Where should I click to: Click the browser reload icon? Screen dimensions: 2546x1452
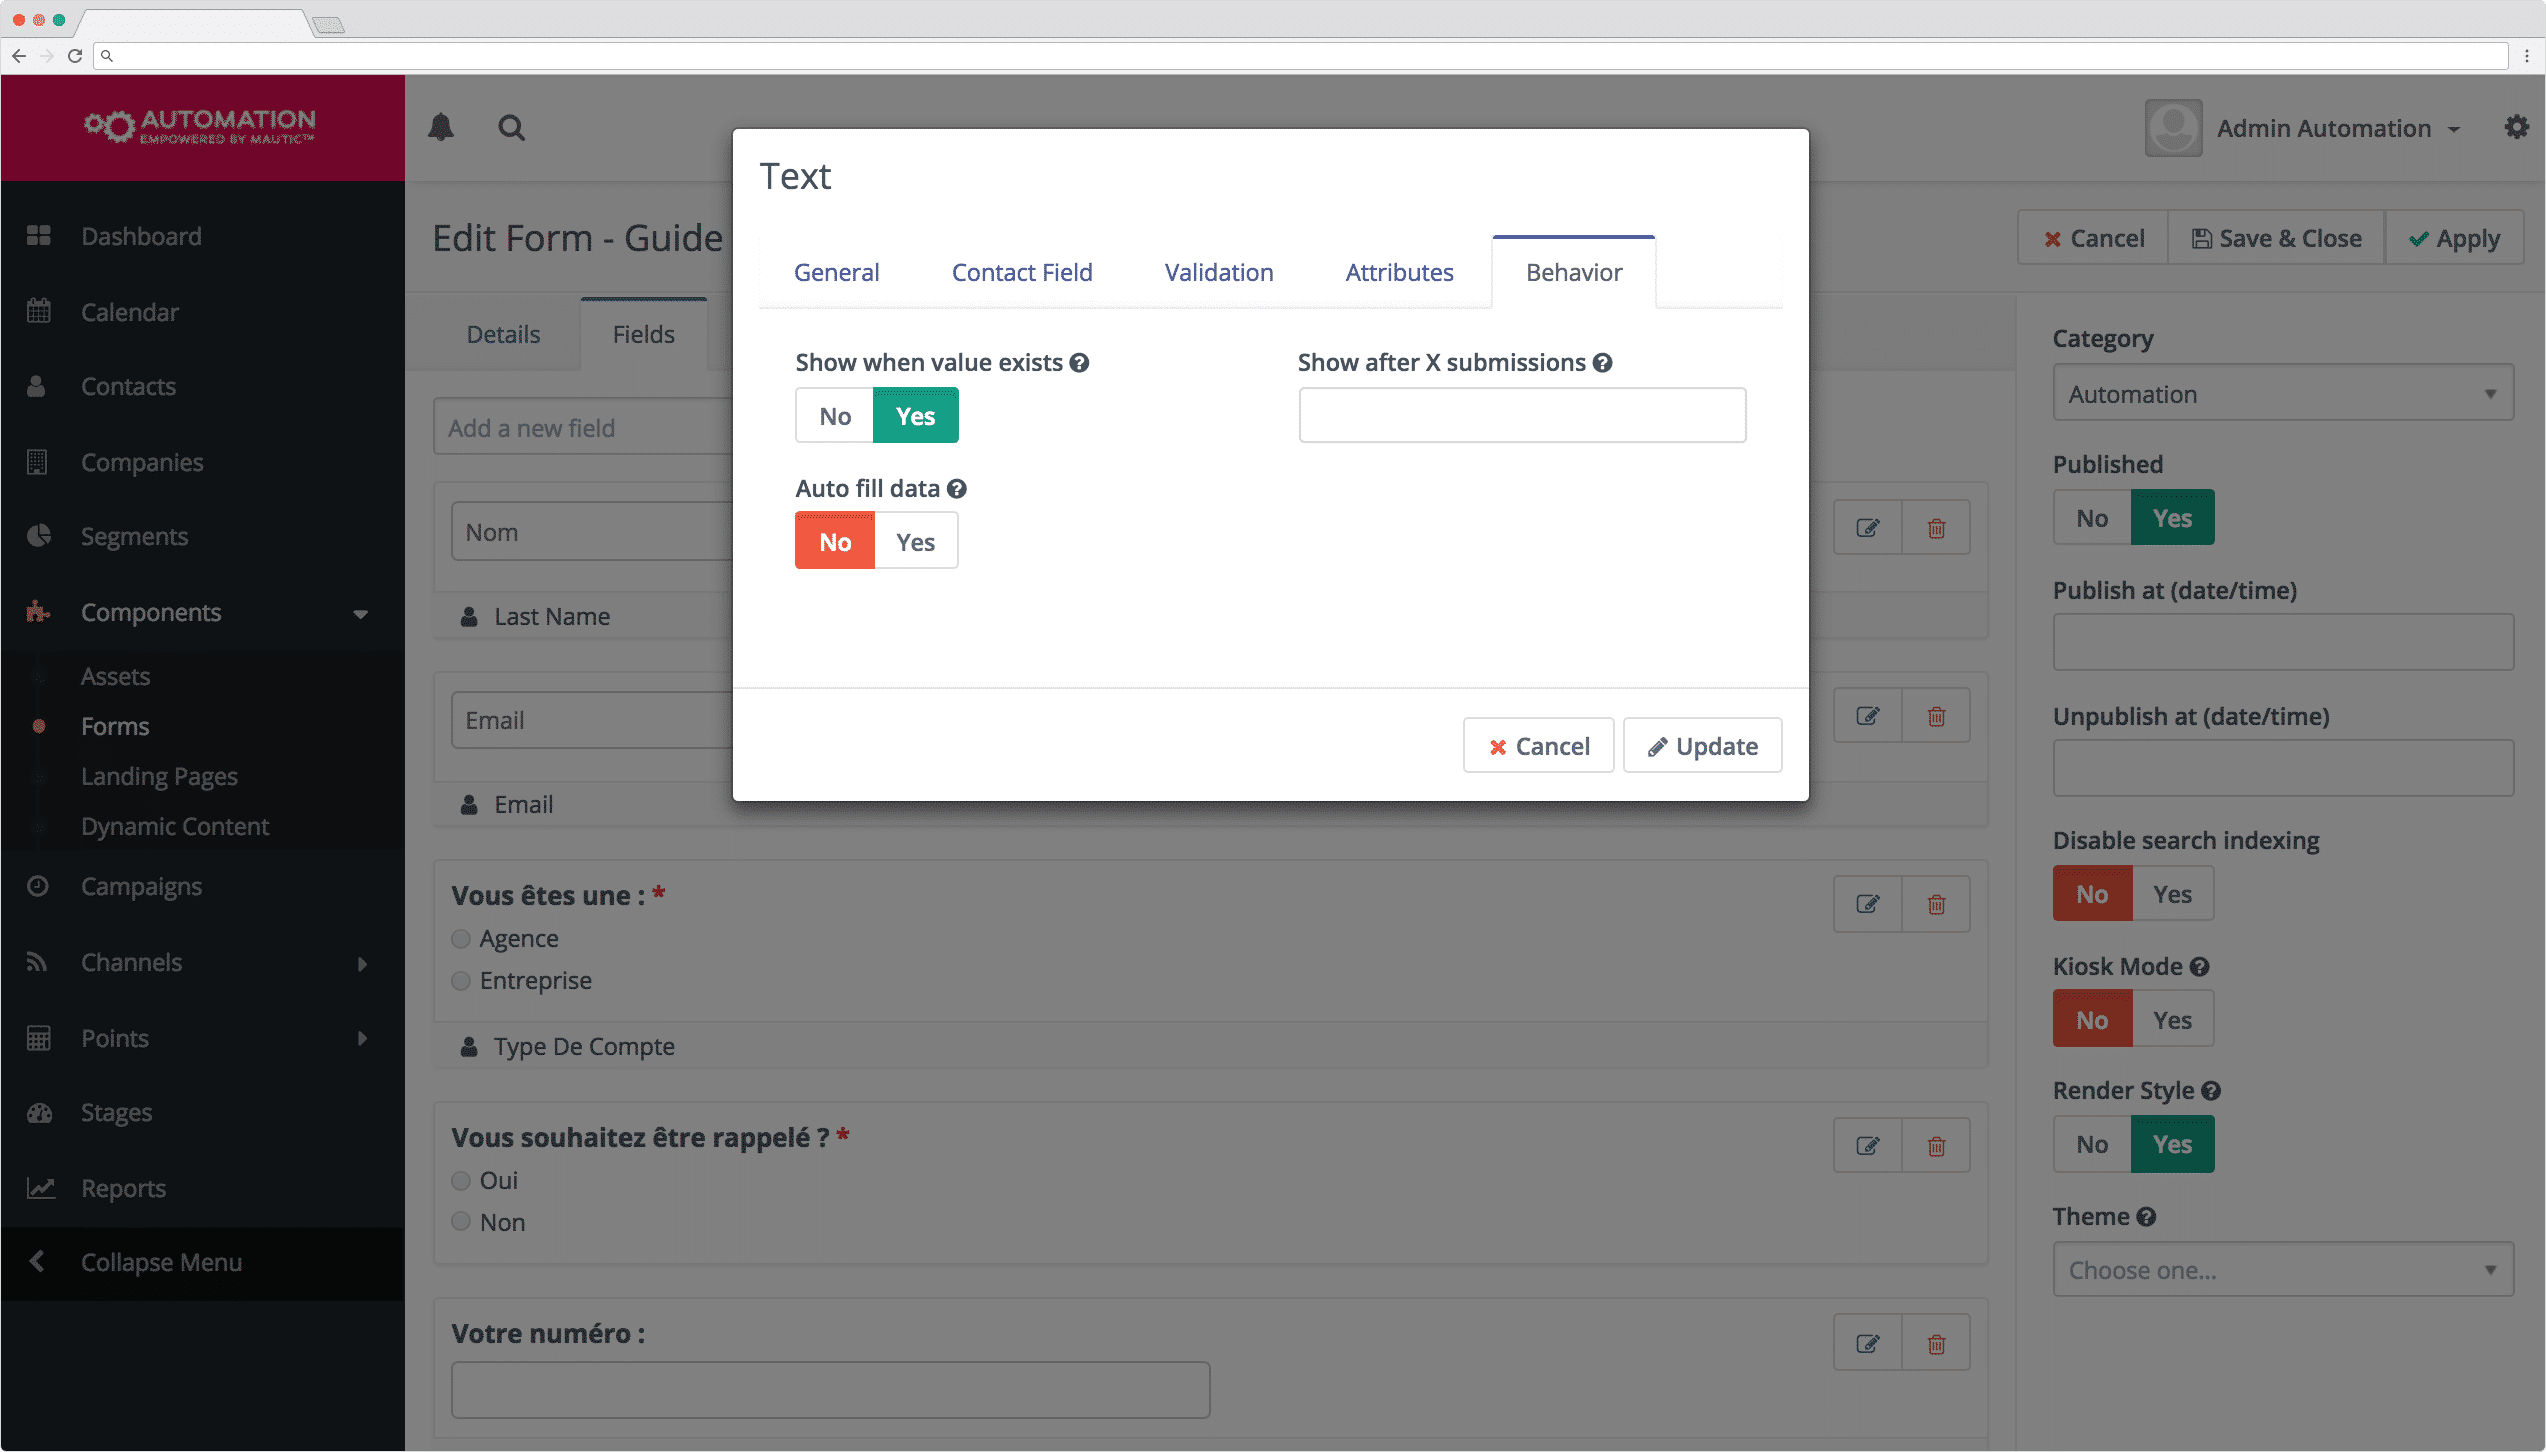pos(74,56)
